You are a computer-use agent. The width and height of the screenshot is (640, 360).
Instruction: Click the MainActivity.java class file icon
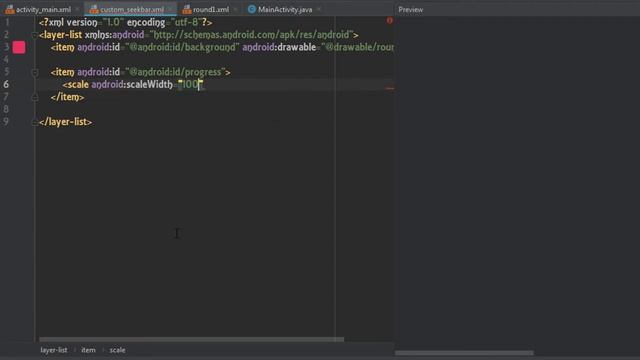[x=252, y=9]
